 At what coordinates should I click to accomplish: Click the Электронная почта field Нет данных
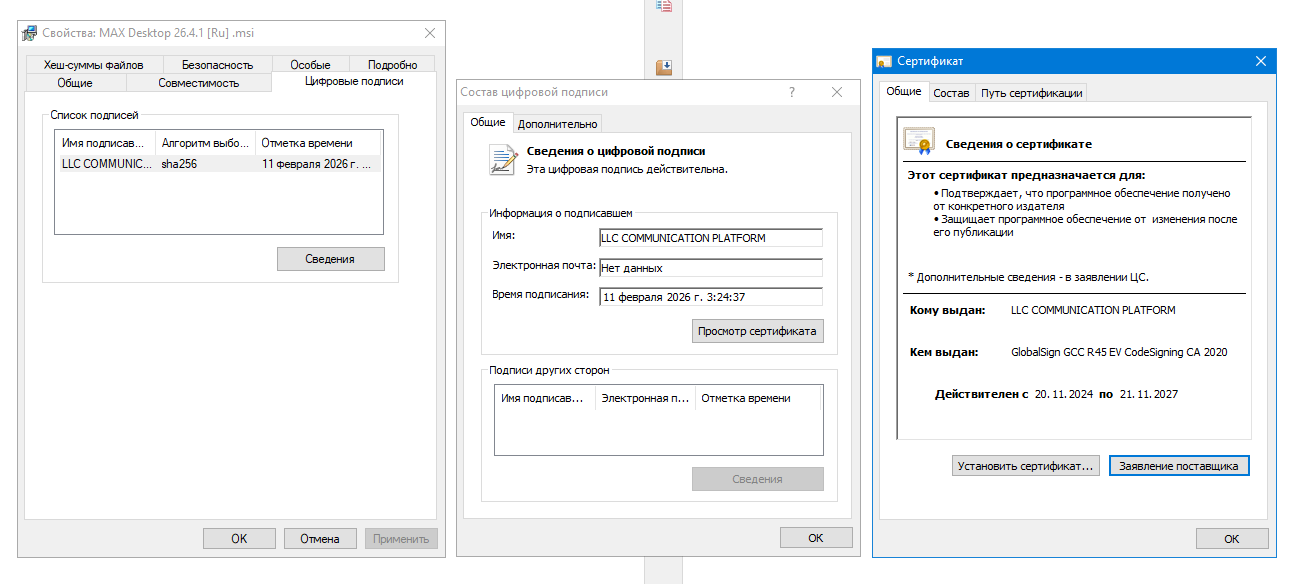(x=710, y=268)
